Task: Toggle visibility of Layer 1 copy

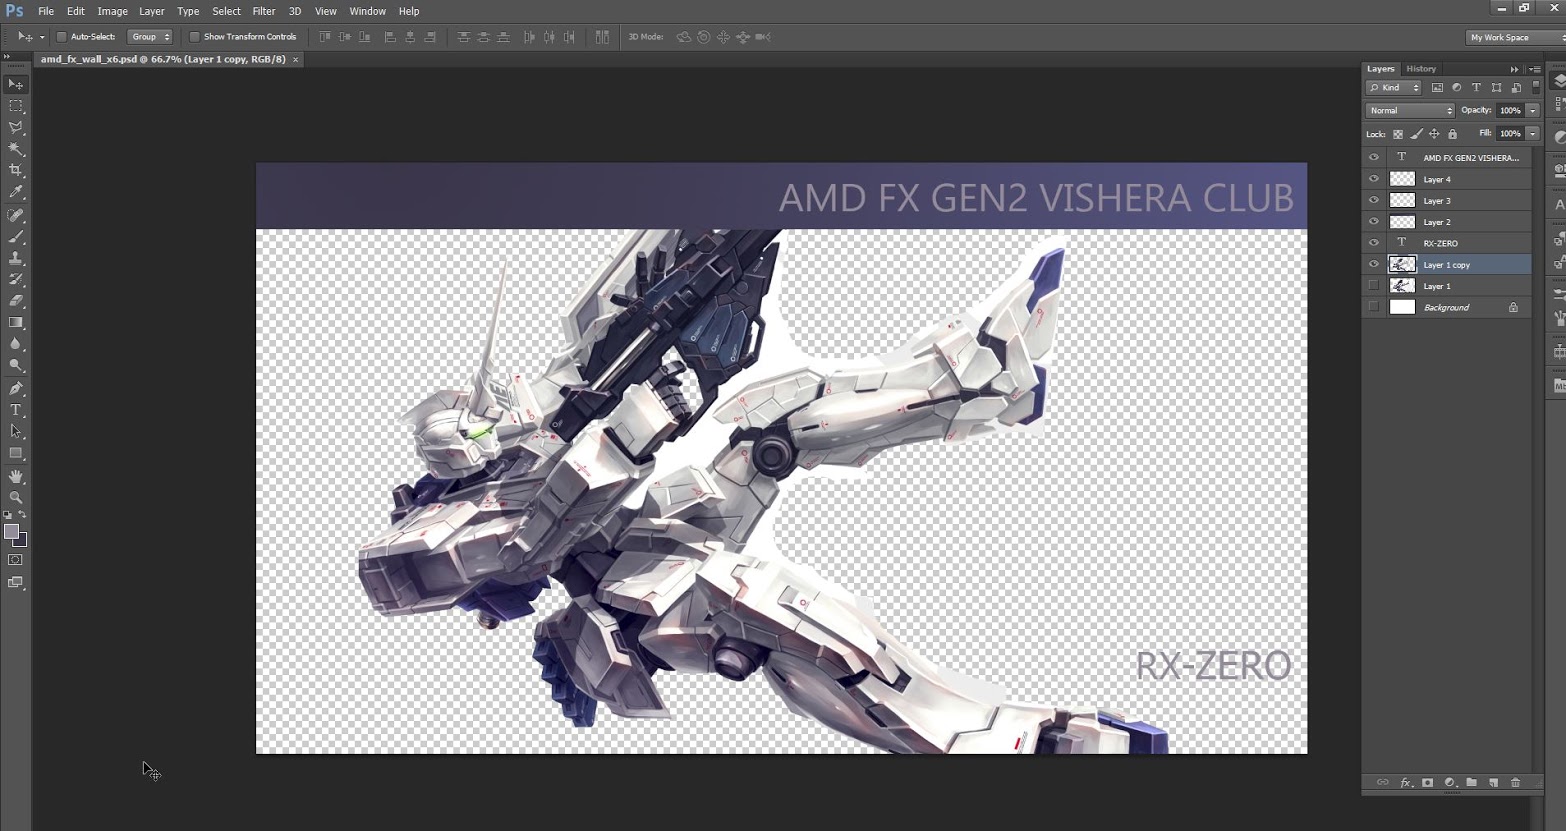Action: pos(1373,265)
